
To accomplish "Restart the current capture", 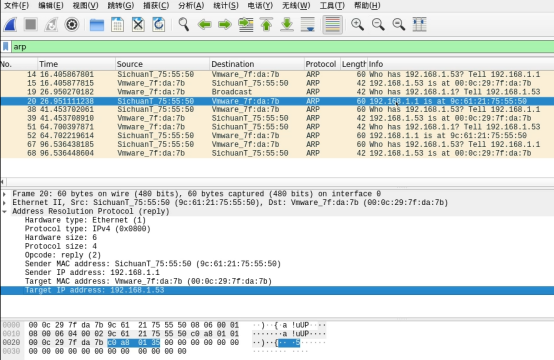I will [x=51, y=24].
